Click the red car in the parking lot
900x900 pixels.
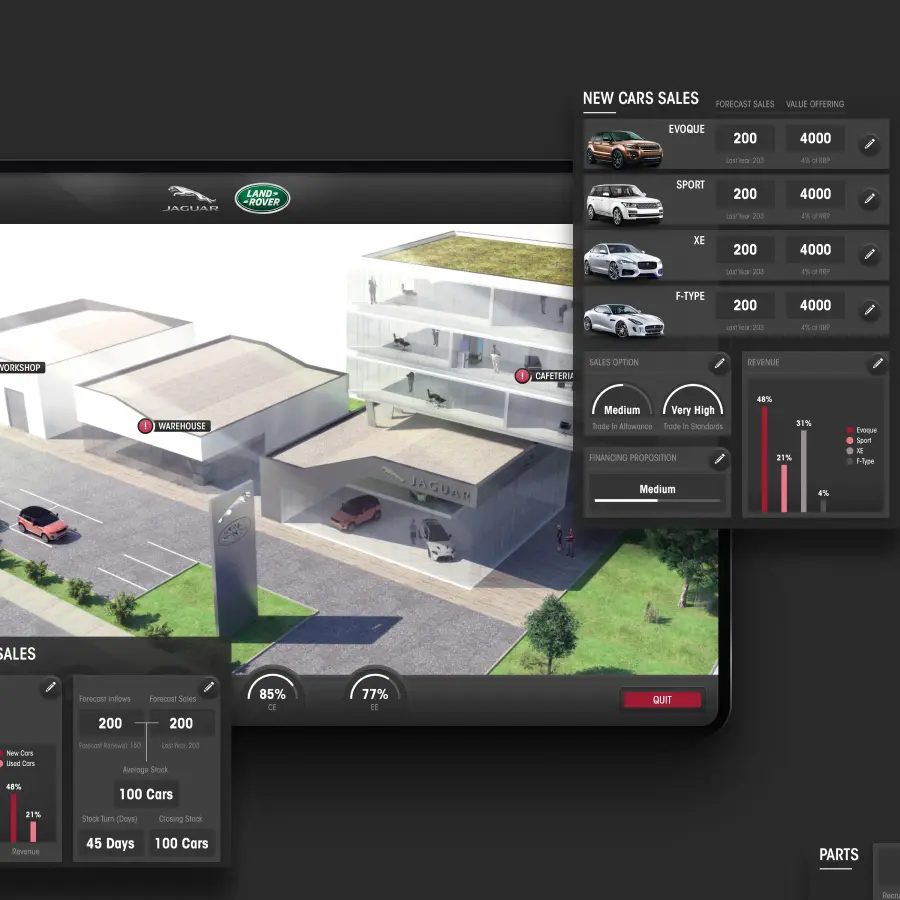click(43, 523)
